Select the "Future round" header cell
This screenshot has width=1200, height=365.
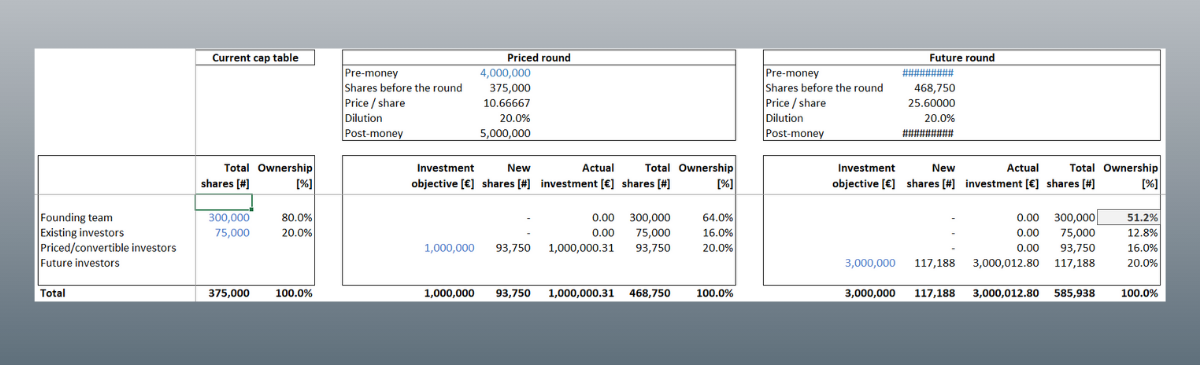[x=962, y=58]
